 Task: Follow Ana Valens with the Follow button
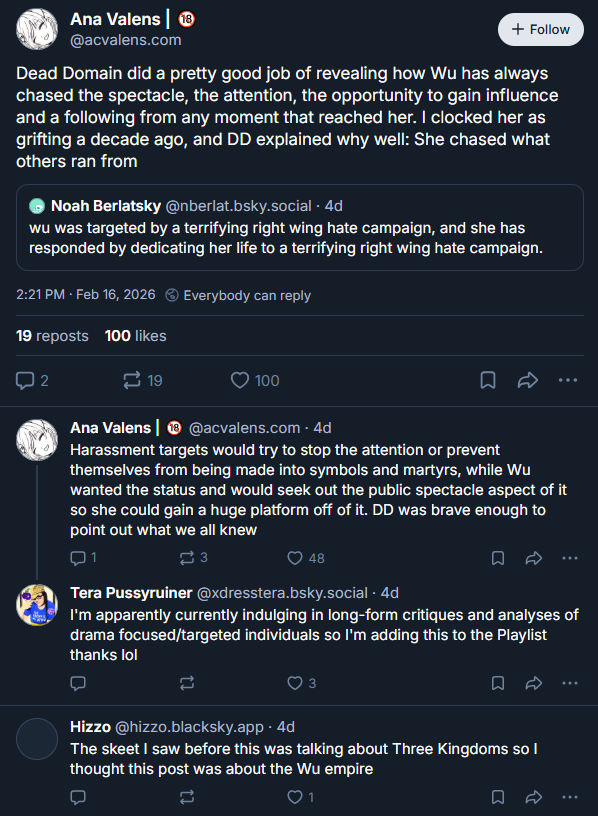pos(540,30)
